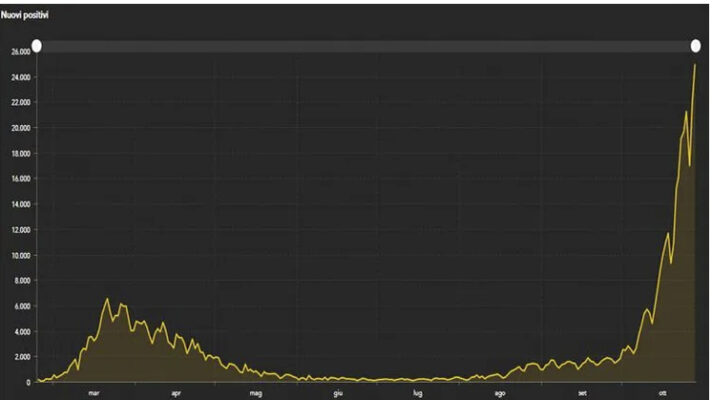Select the "mar" month label on the x-axis
The width and height of the screenshot is (712, 400).
[x=94, y=392]
